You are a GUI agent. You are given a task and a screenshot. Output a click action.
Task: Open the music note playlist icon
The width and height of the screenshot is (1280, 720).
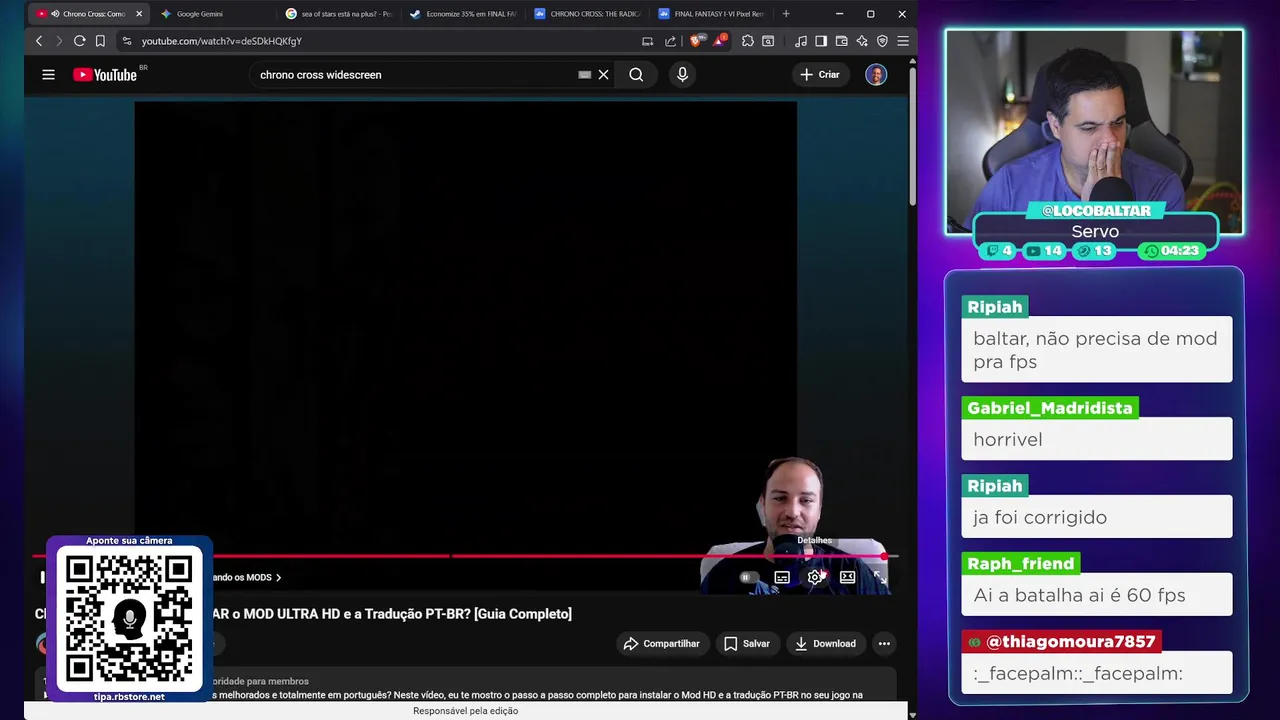click(x=800, y=41)
